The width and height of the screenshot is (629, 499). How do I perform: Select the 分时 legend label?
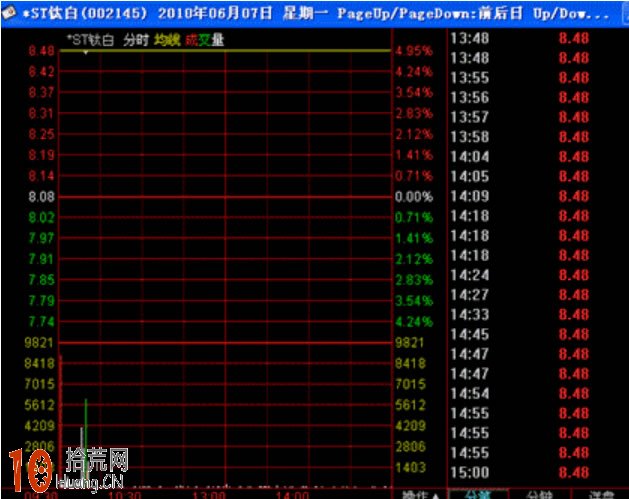tap(136, 40)
